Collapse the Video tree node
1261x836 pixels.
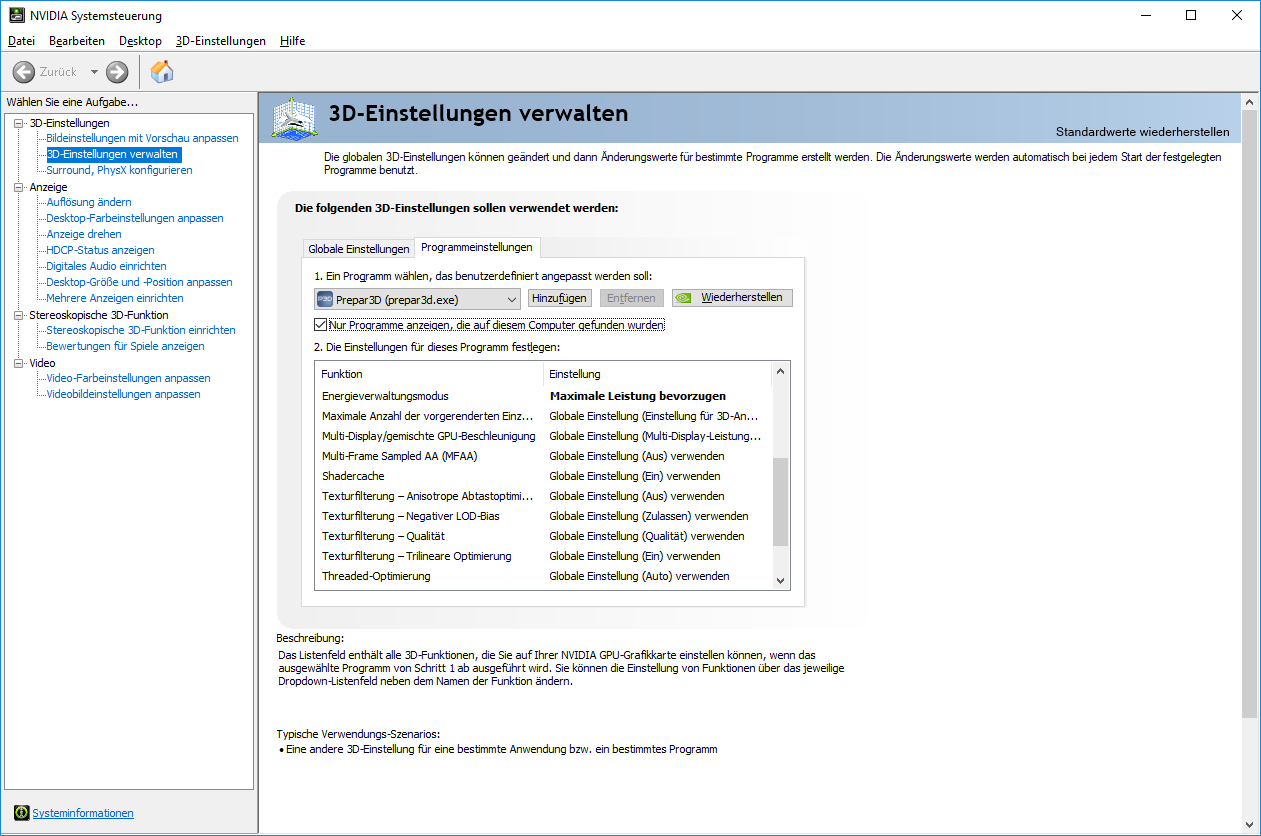pyautogui.click(x=18, y=363)
